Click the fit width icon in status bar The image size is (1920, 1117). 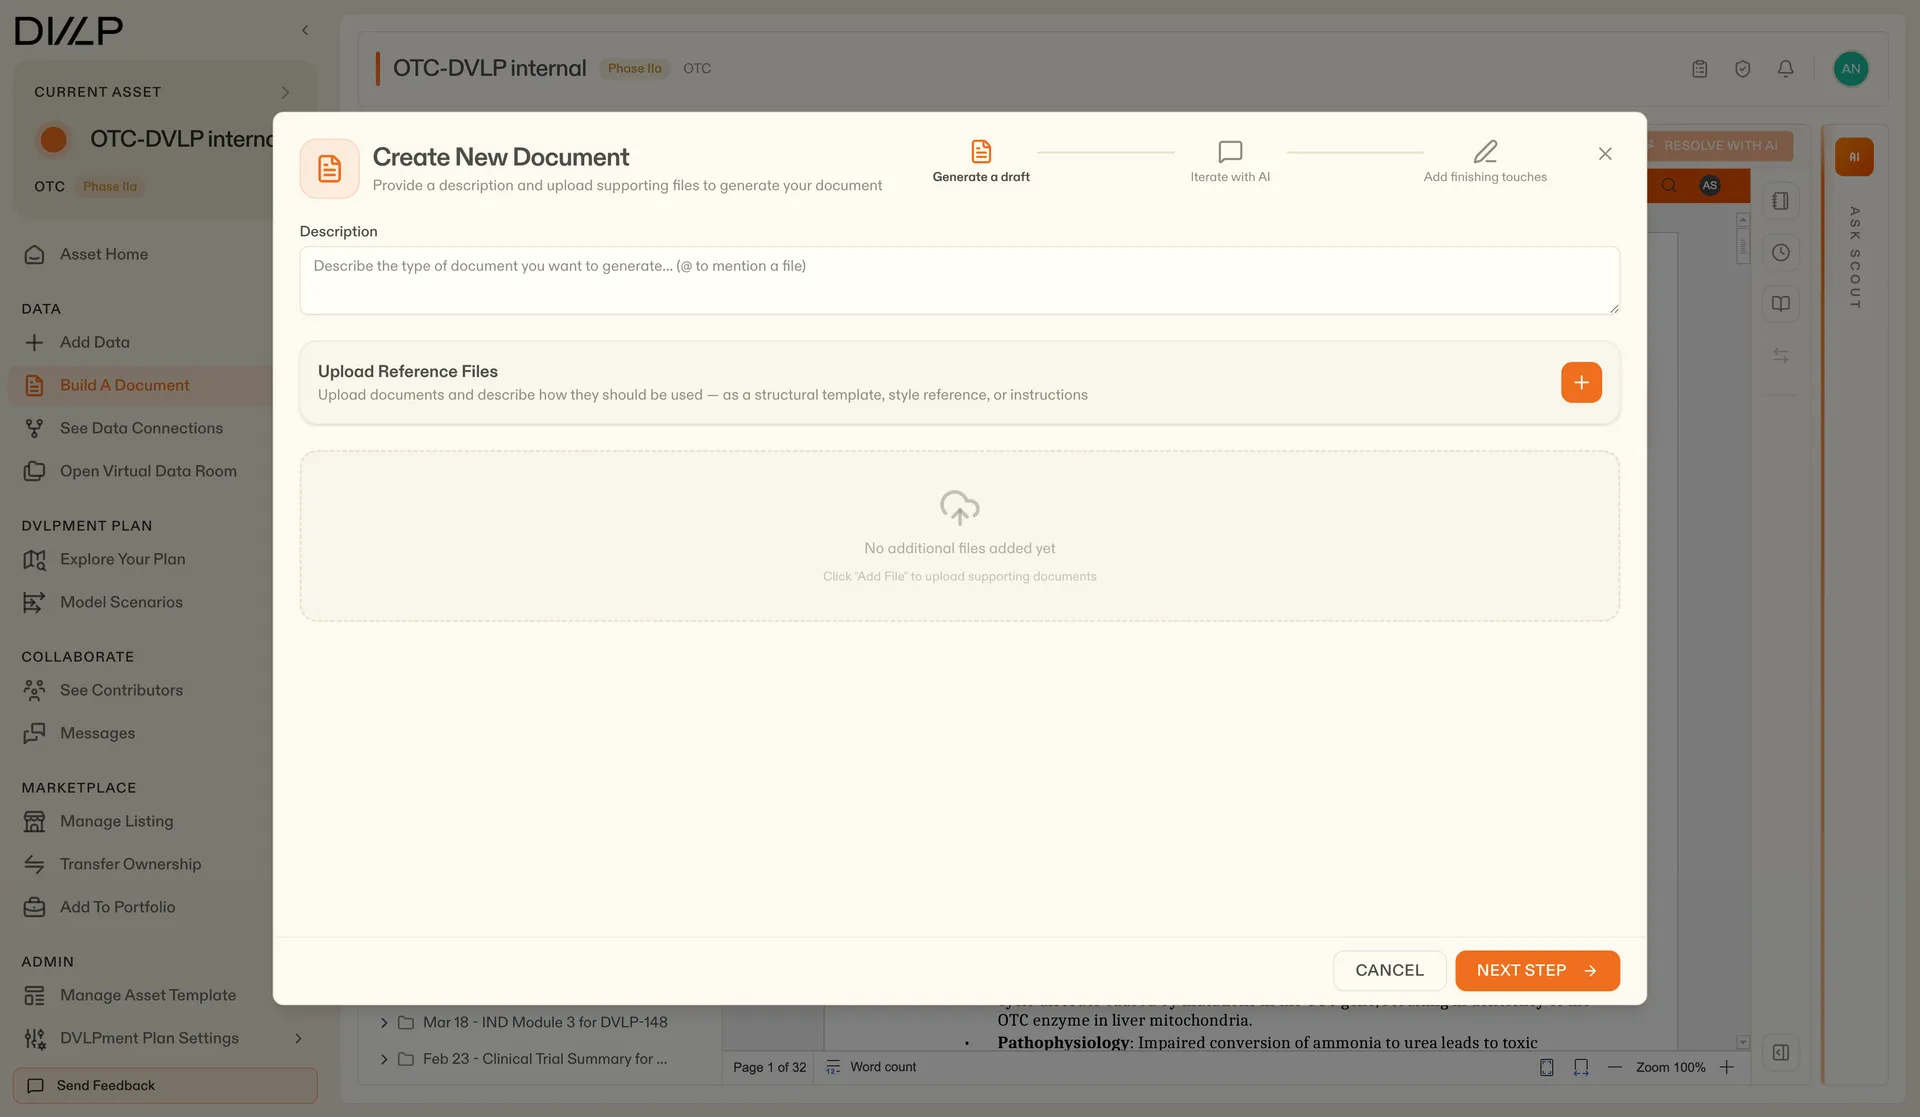click(x=1581, y=1067)
